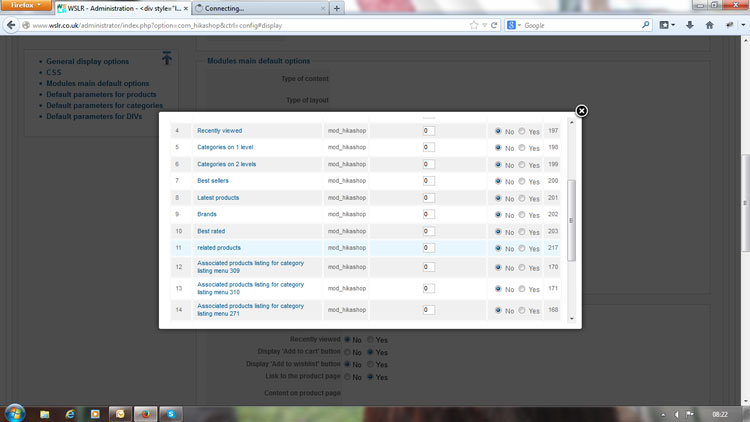This screenshot has width=750, height=422.
Task: Select No for listing menu 271 row
Action: 498,311
